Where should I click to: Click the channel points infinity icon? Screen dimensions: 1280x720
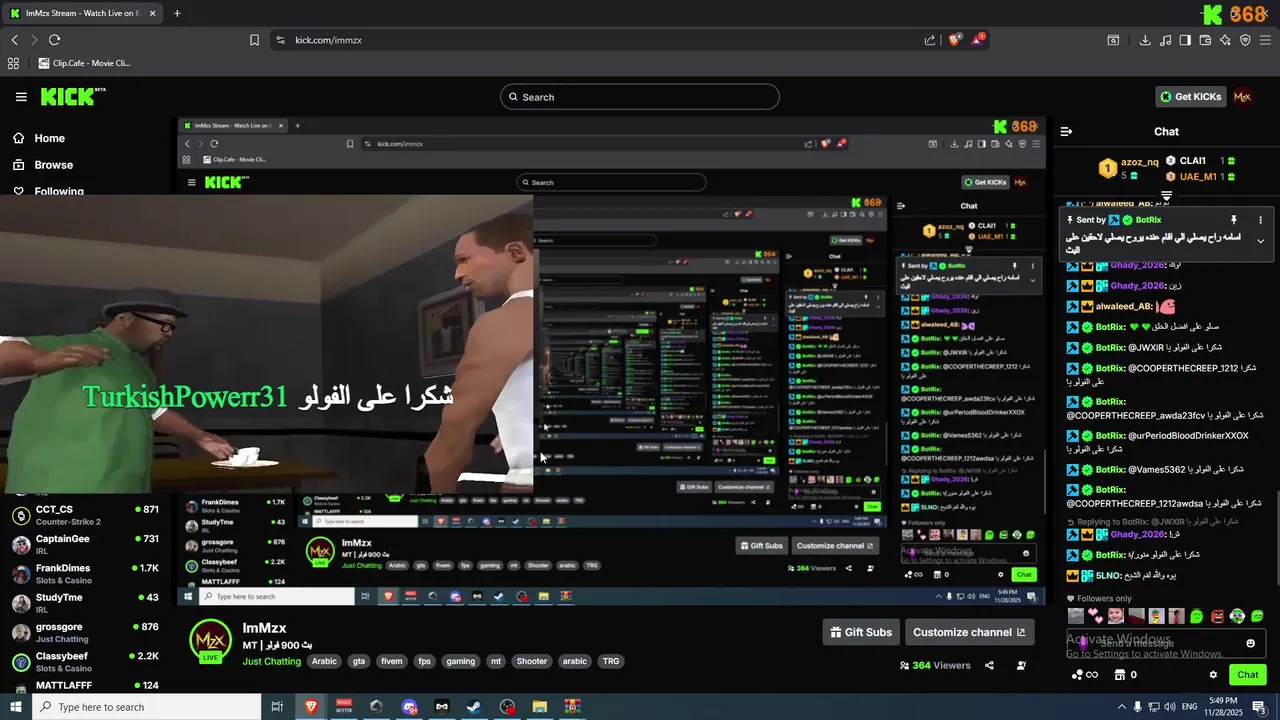click(x=1084, y=675)
